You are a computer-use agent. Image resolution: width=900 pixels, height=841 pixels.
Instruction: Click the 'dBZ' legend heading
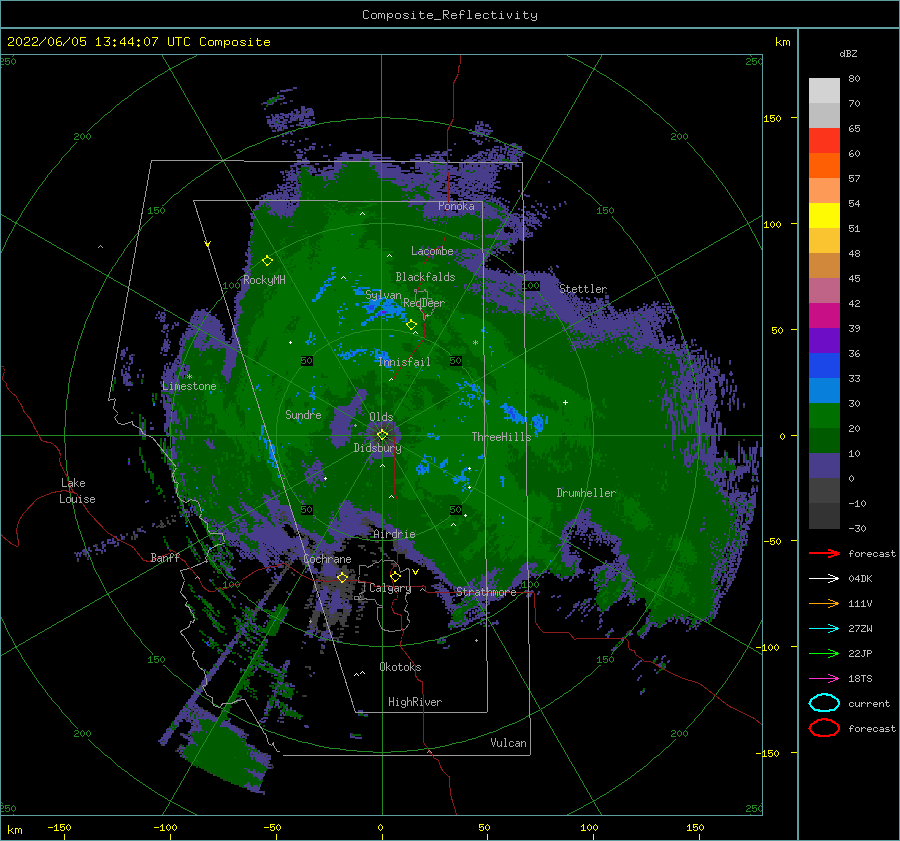tap(848, 53)
